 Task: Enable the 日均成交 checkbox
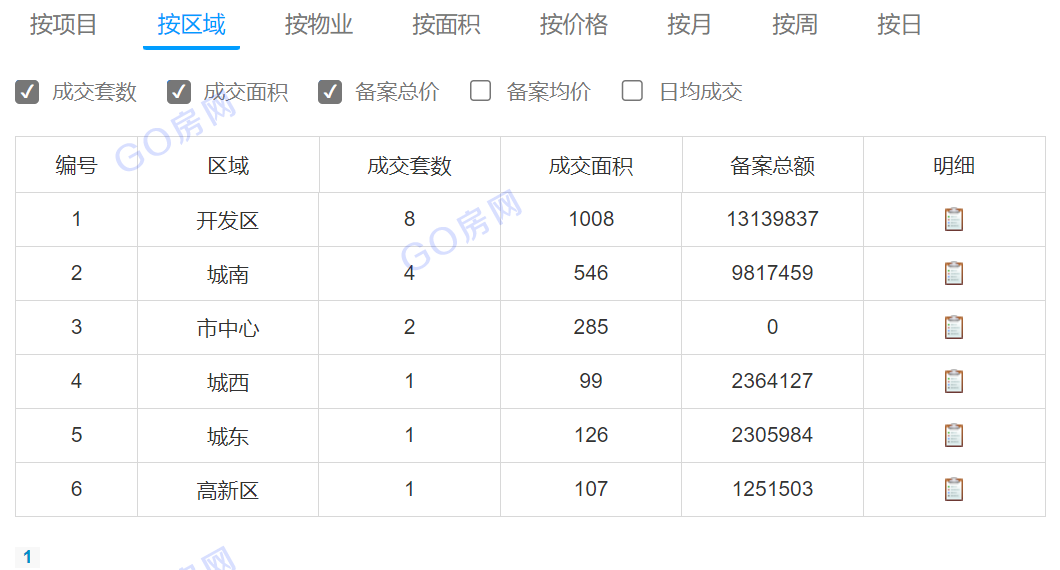coord(632,92)
